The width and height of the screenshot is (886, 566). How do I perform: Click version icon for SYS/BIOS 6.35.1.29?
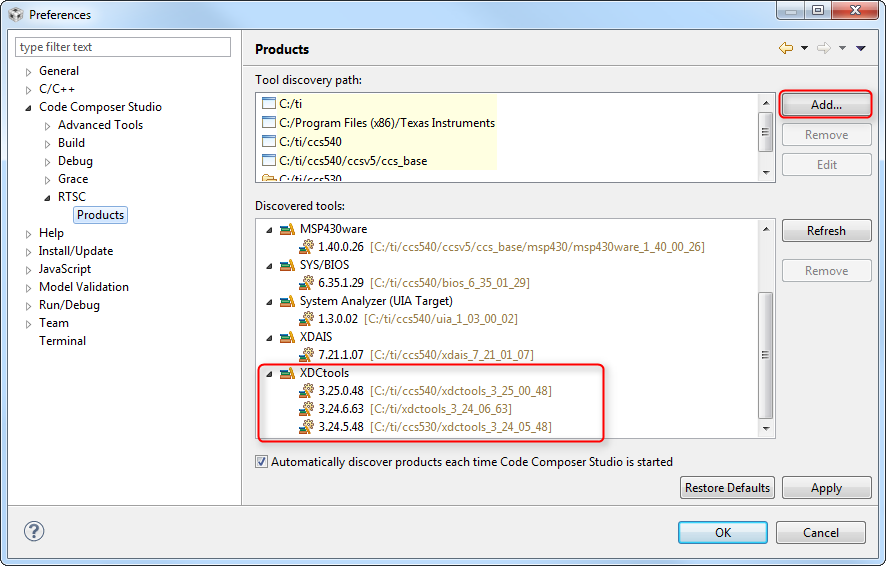[x=306, y=282]
